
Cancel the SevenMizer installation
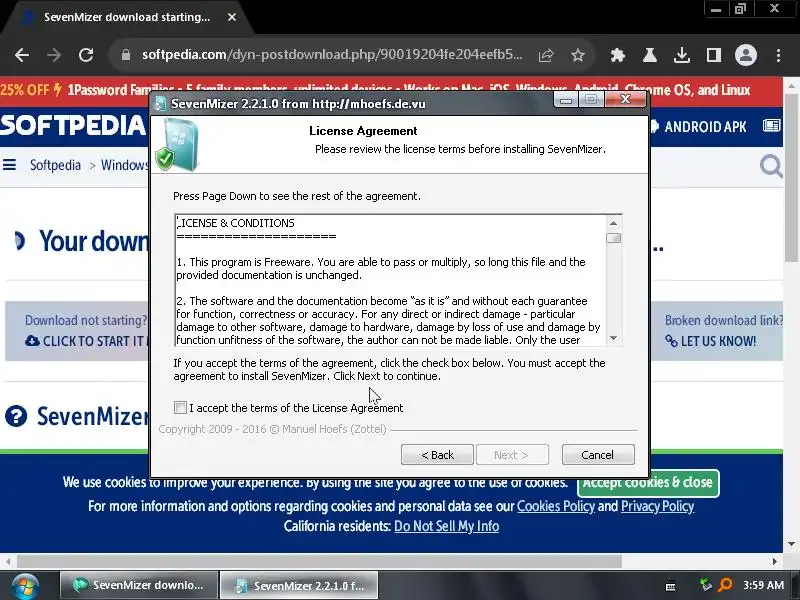(x=598, y=455)
